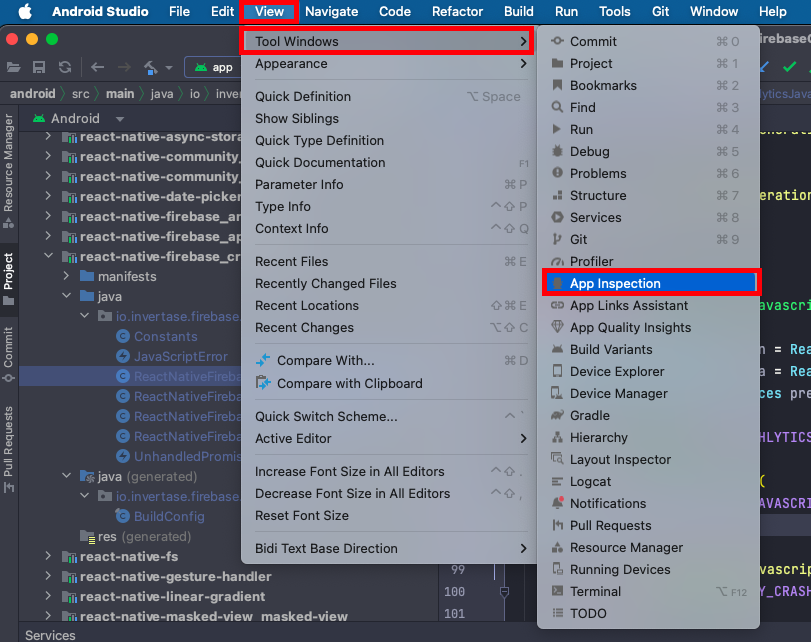The height and width of the screenshot is (642, 811).
Task: Choose Quick Definition from View menu
Action: (387, 97)
